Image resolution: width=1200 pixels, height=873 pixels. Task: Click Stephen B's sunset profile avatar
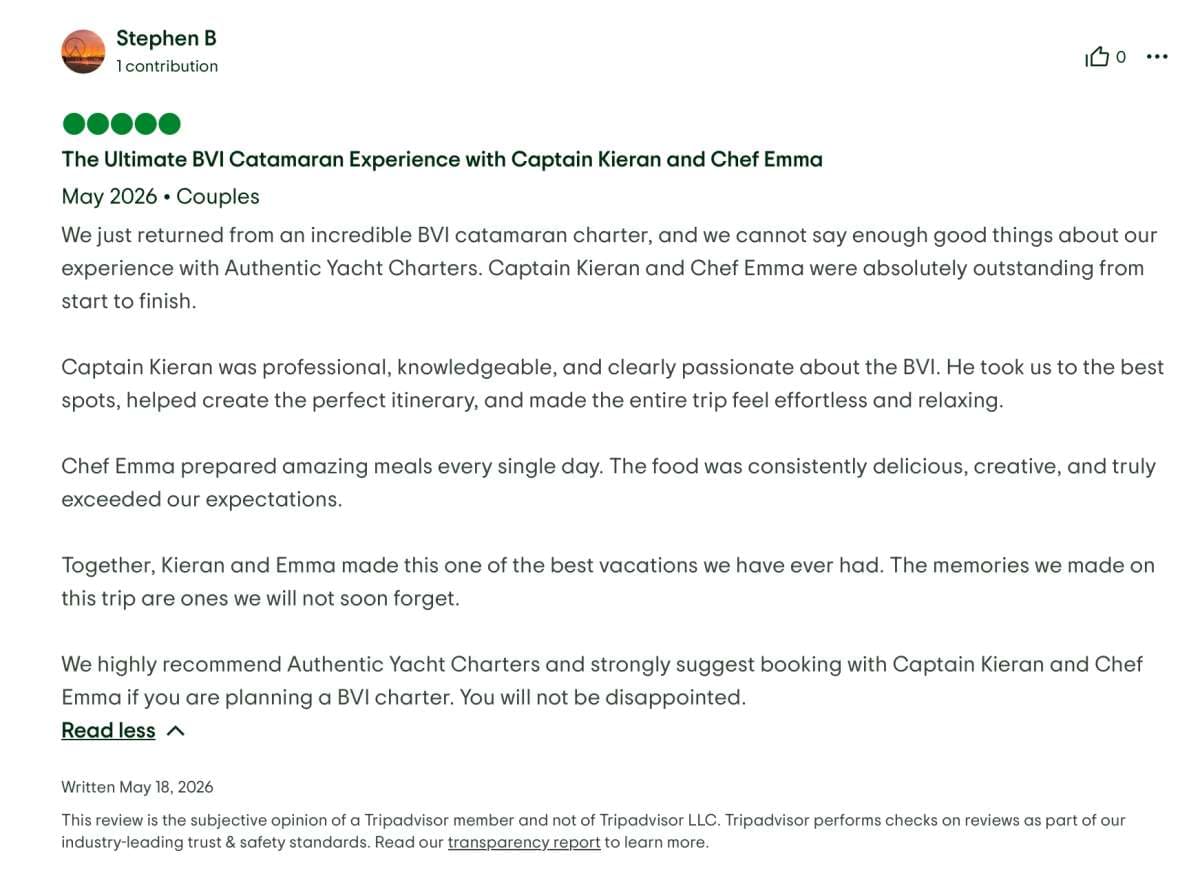(x=83, y=51)
